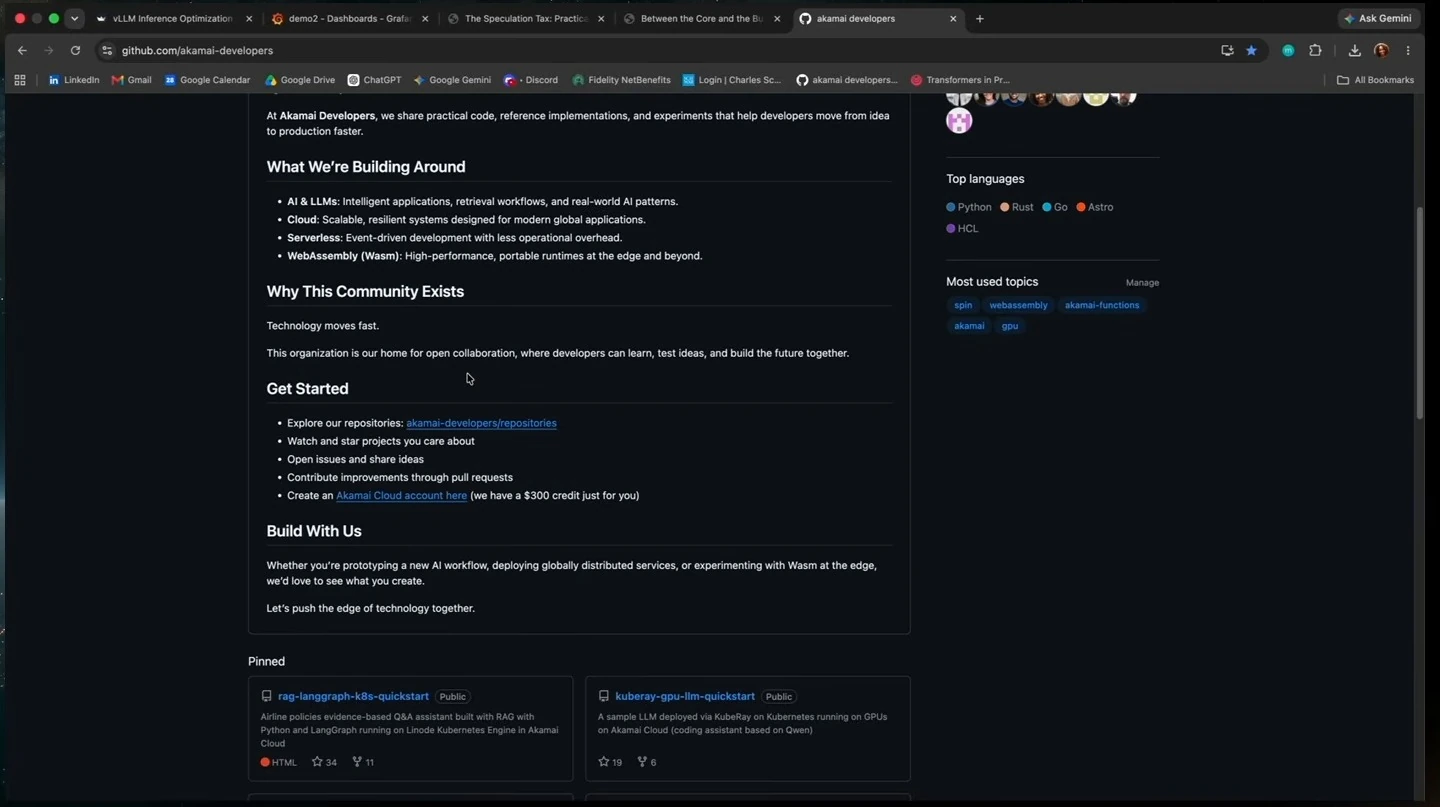Image resolution: width=1440 pixels, height=807 pixels.
Task: Click 'Why This Community Exists' heading
Action: point(365,292)
